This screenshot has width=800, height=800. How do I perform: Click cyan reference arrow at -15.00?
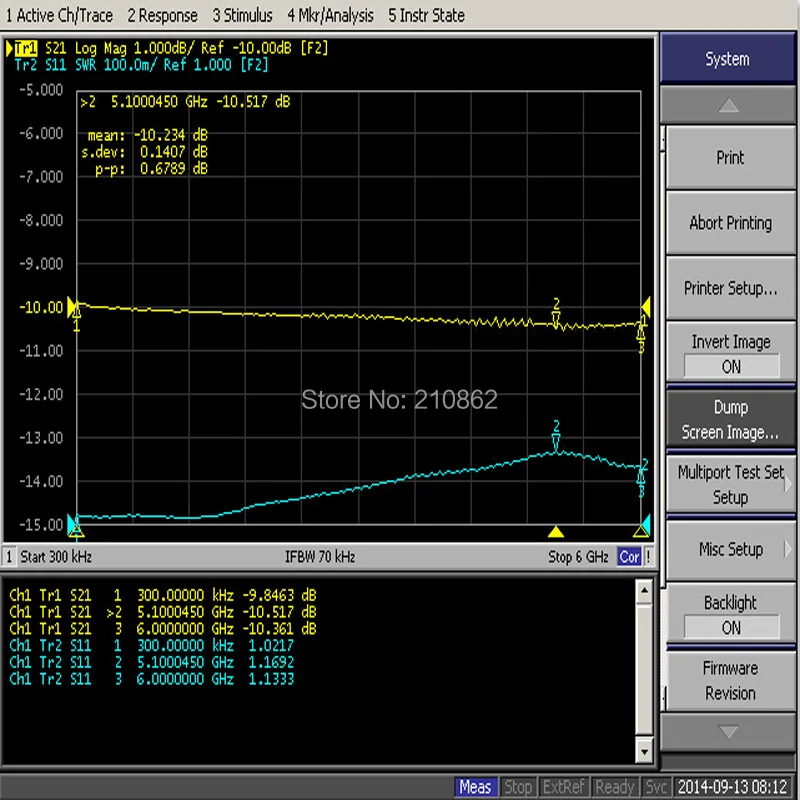click(x=71, y=524)
